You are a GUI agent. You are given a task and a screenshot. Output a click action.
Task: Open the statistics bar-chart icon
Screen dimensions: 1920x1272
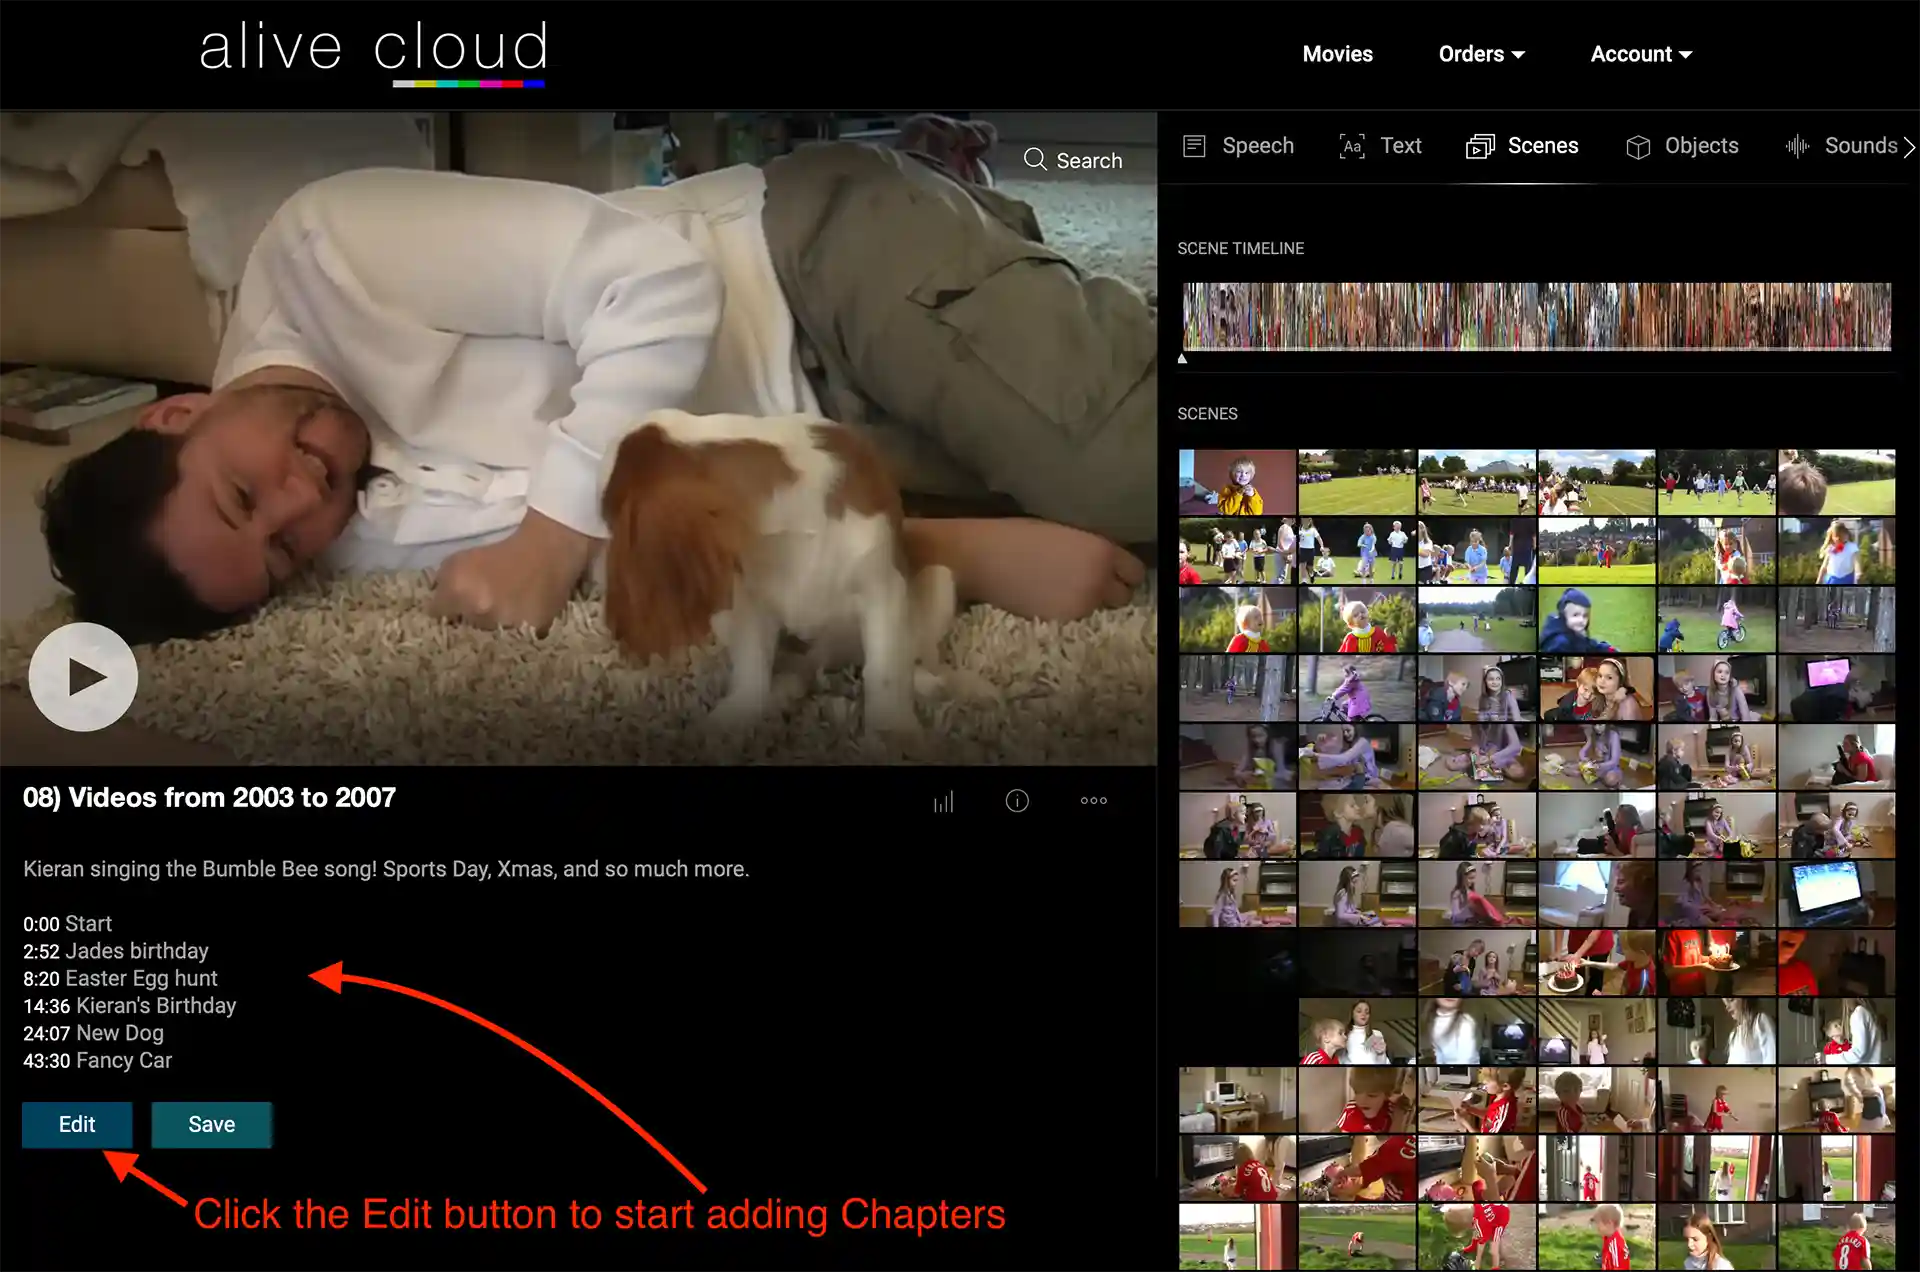(x=943, y=801)
